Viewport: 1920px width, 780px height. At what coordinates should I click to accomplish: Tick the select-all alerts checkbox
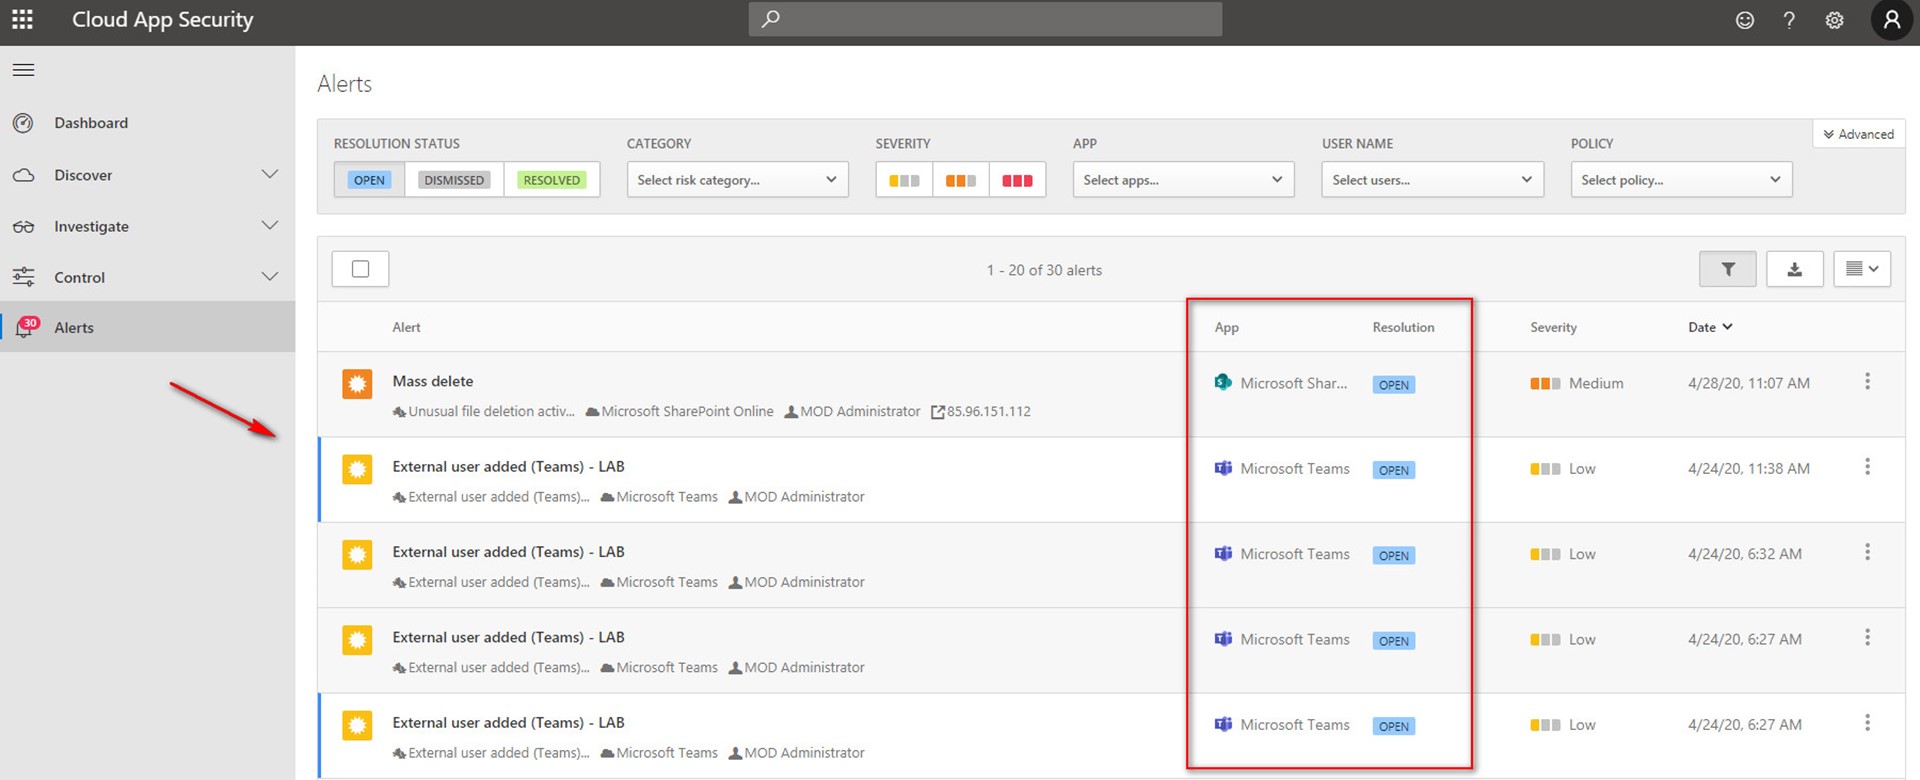click(360, 269)
